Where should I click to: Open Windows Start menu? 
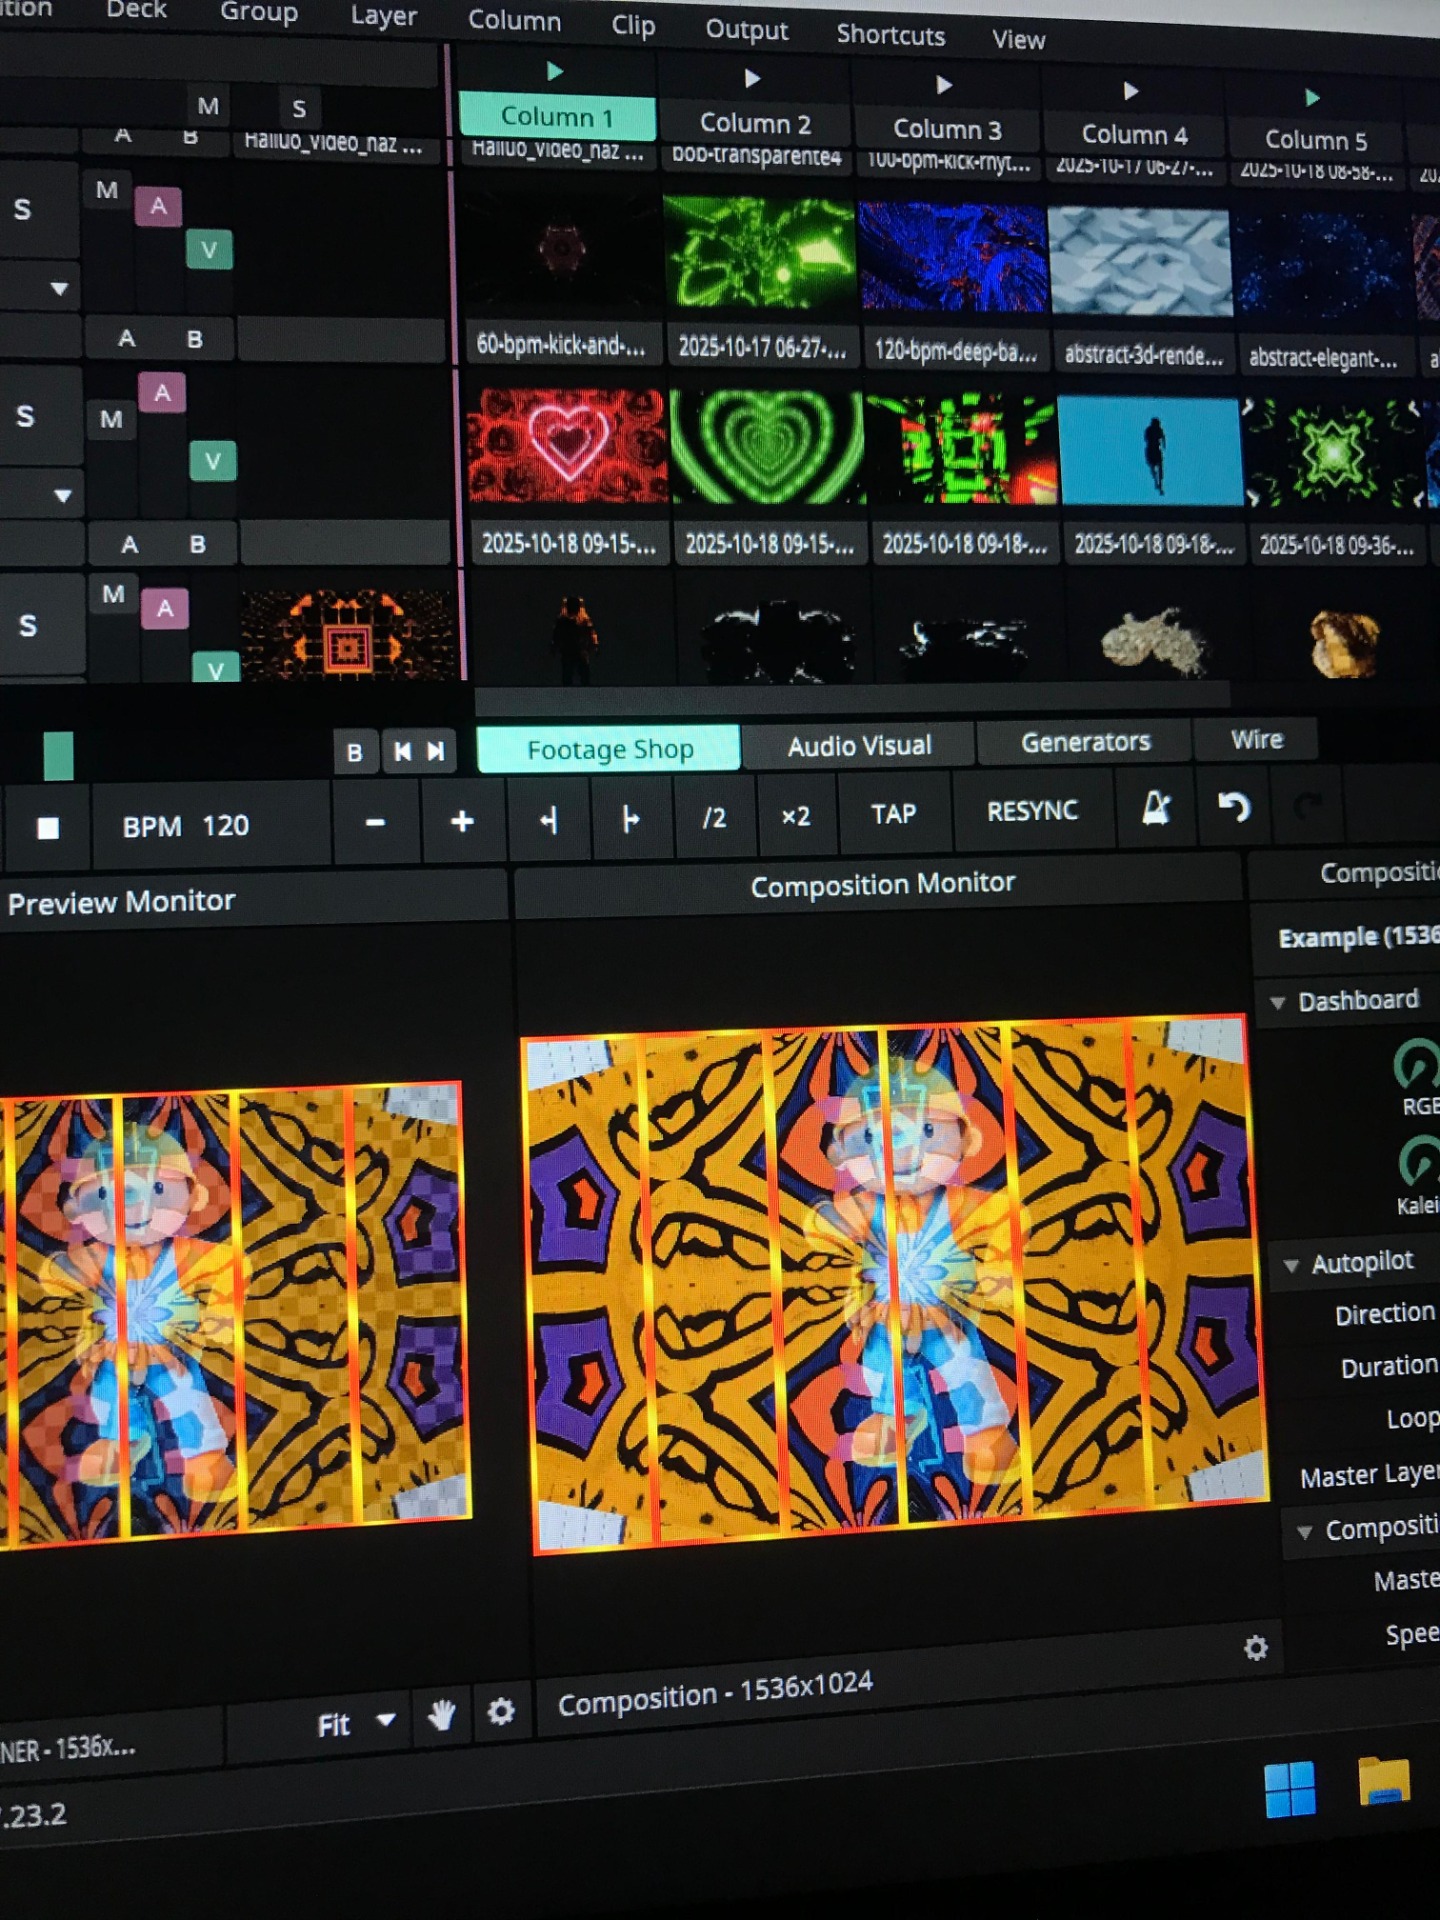[x=1289, y=1789]
